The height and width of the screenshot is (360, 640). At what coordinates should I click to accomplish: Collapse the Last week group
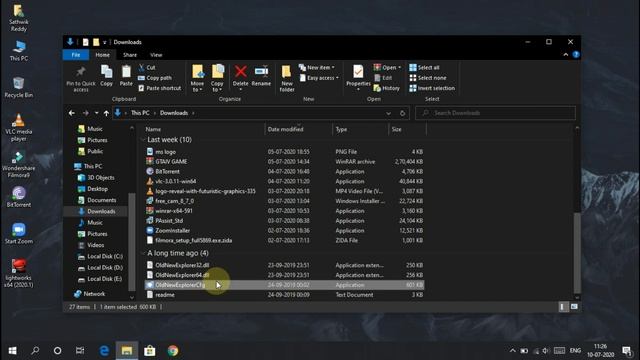click(x=143, y=140)
